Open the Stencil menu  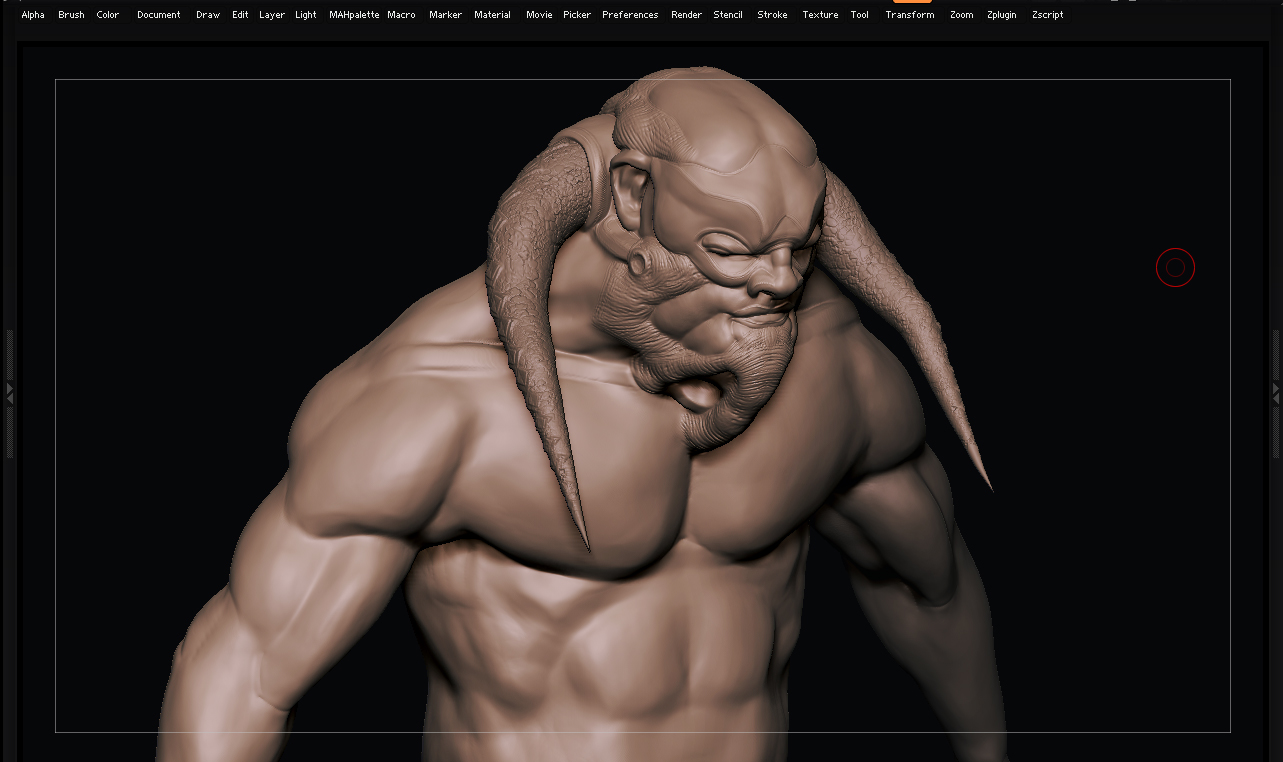[728, 15]
